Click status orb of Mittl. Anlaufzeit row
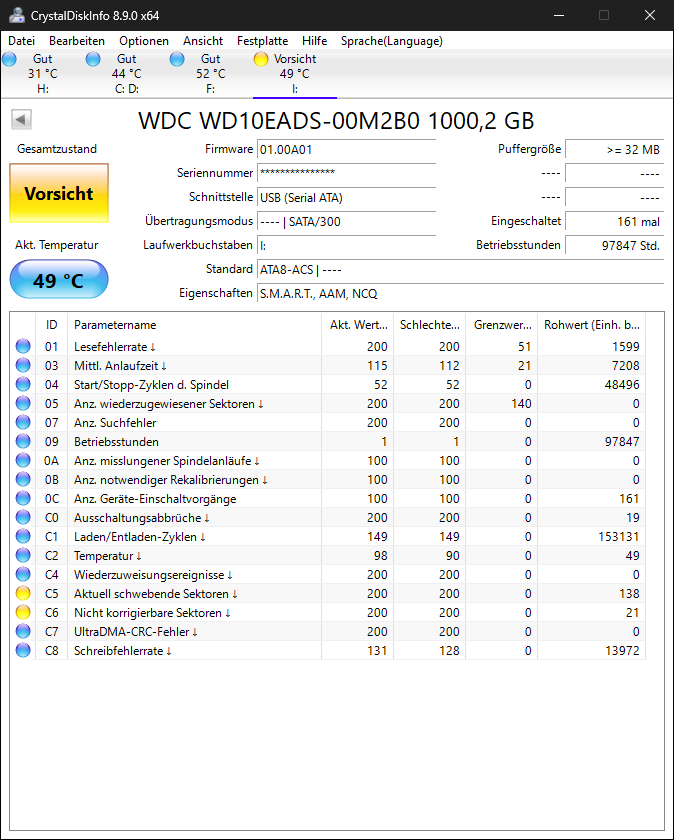 point(23,365)
